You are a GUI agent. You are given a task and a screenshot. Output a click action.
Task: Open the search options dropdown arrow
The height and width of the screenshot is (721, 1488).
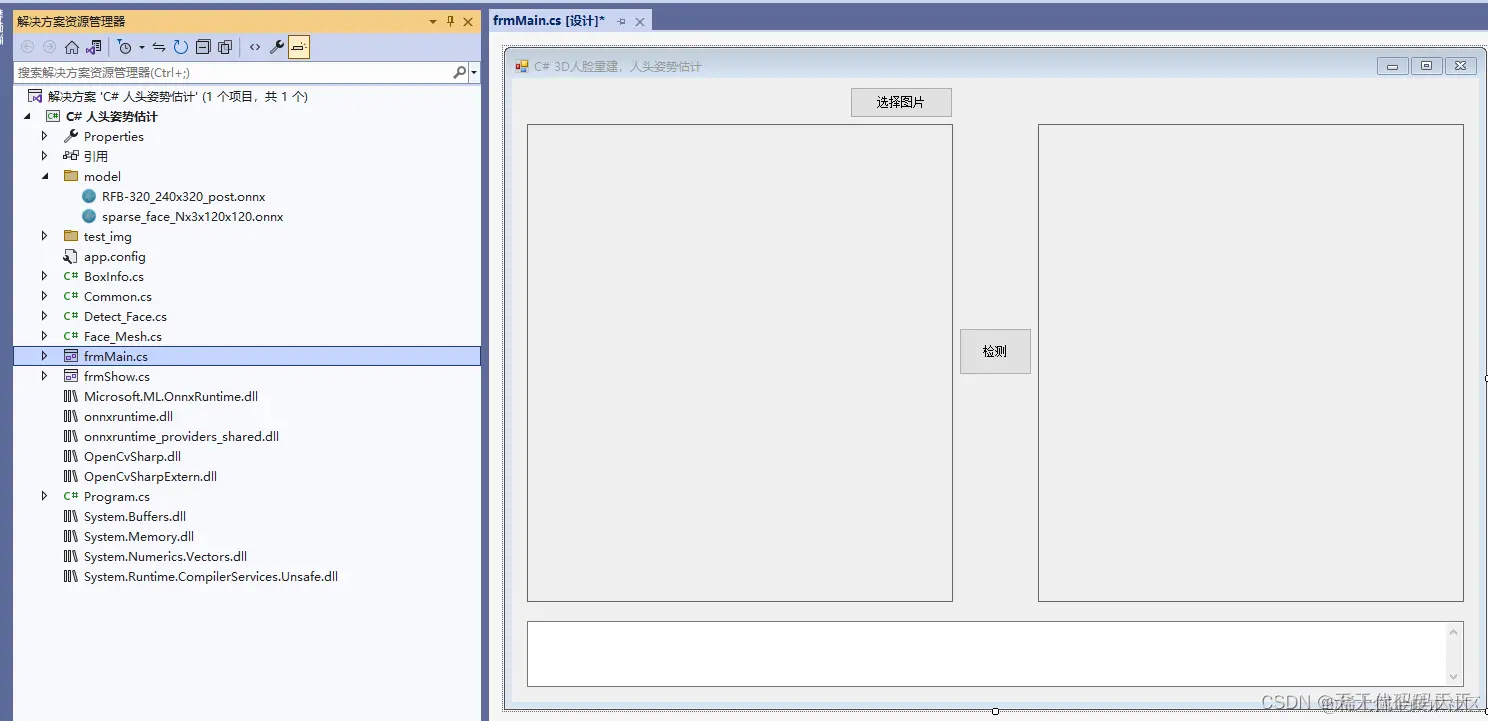pyautogui.click(x=474, y=73)
